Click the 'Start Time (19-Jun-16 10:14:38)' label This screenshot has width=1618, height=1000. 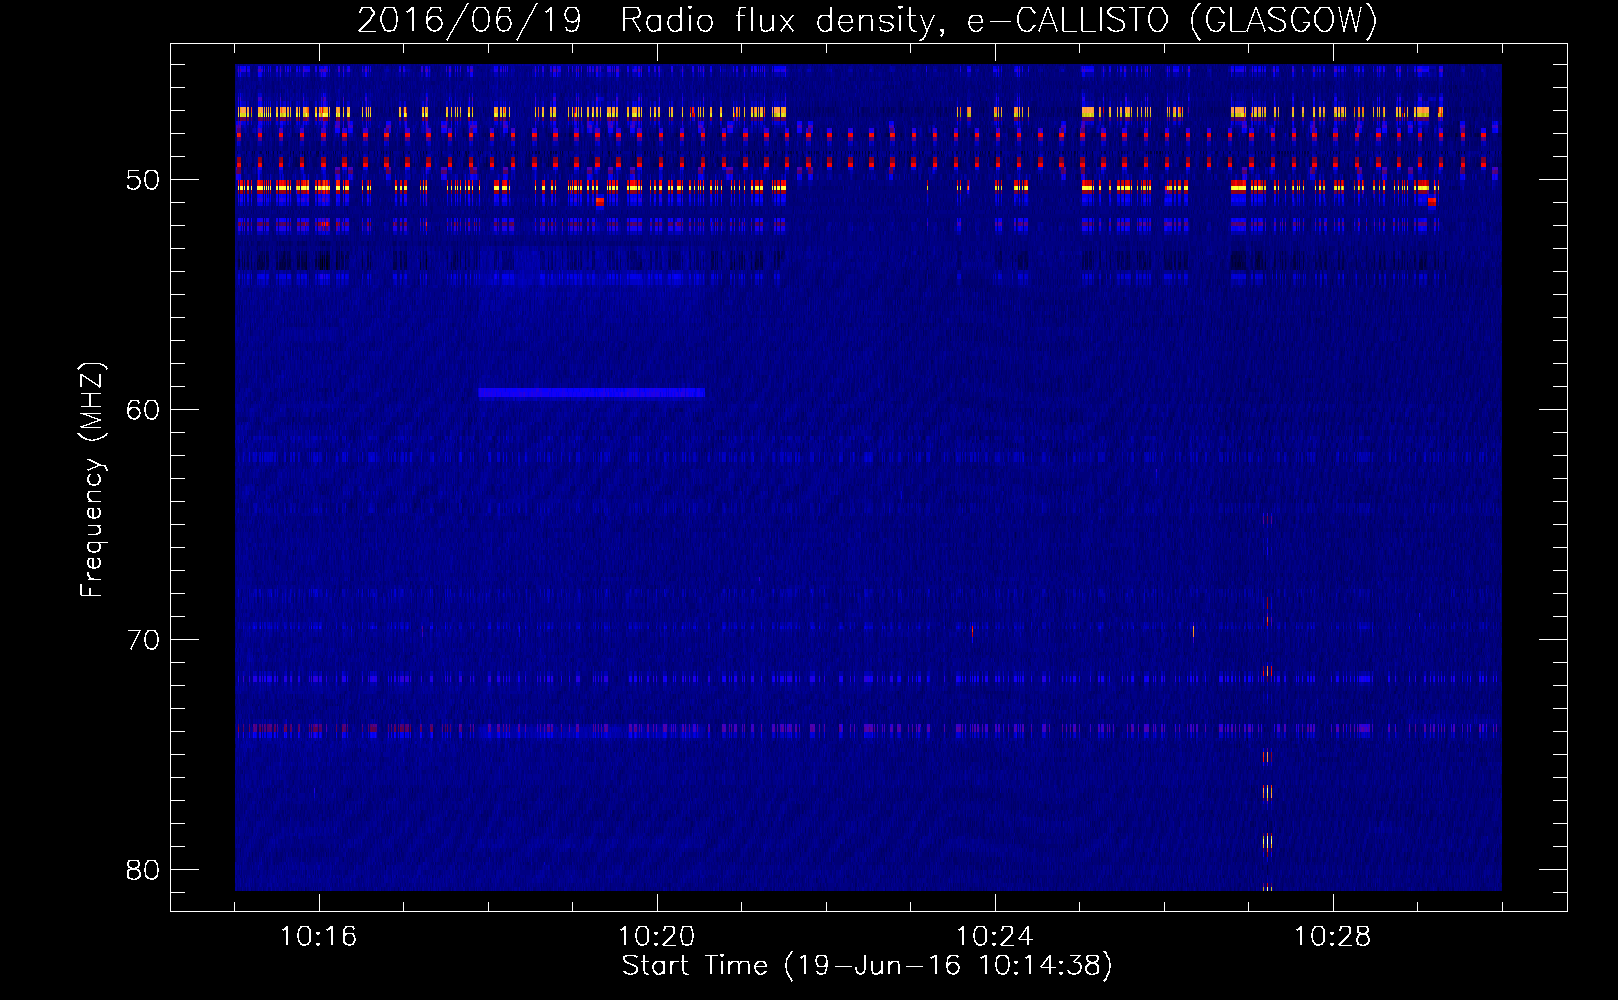pyautogui.click(x=867, y=966)
